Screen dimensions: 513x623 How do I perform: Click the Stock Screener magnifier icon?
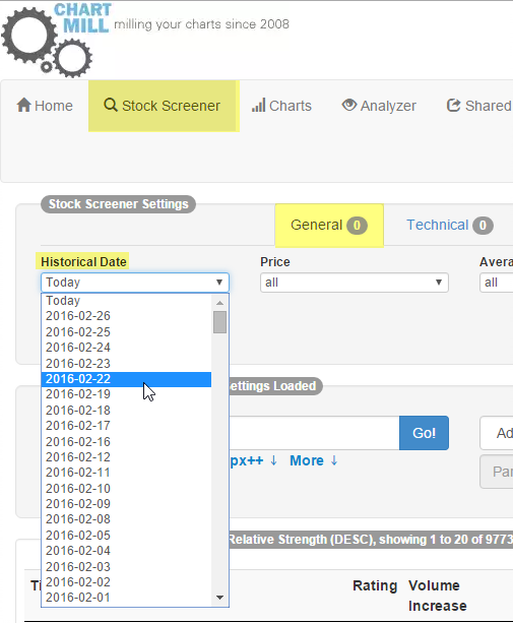pos(110,105)
